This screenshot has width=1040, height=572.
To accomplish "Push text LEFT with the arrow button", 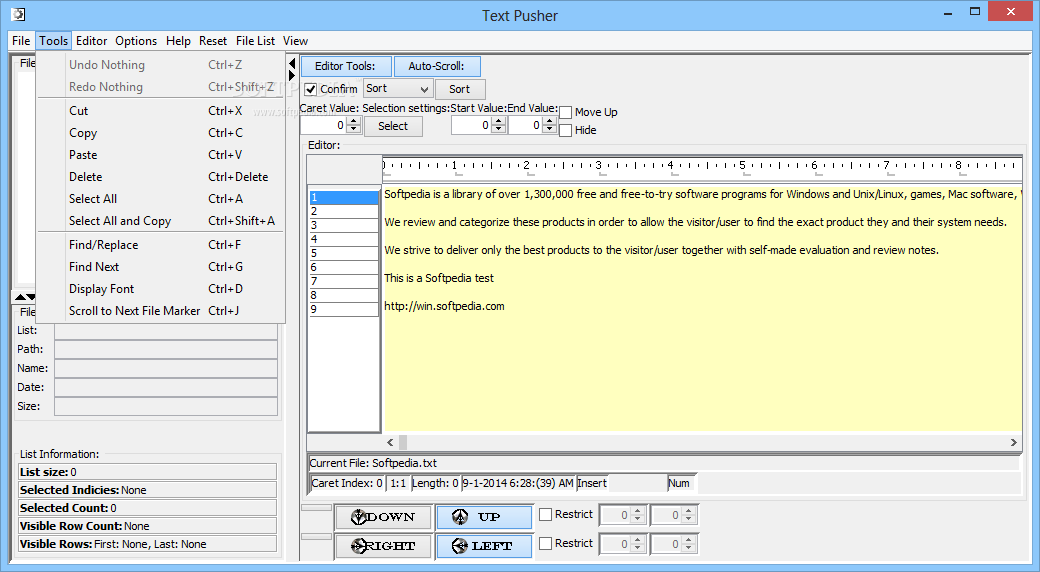I will (484, 546).
